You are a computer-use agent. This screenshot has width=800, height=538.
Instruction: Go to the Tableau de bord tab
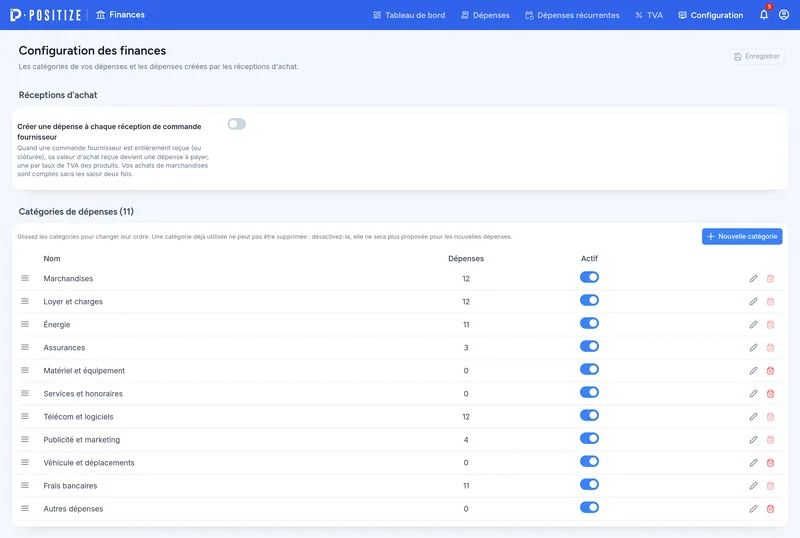point(409,15)
